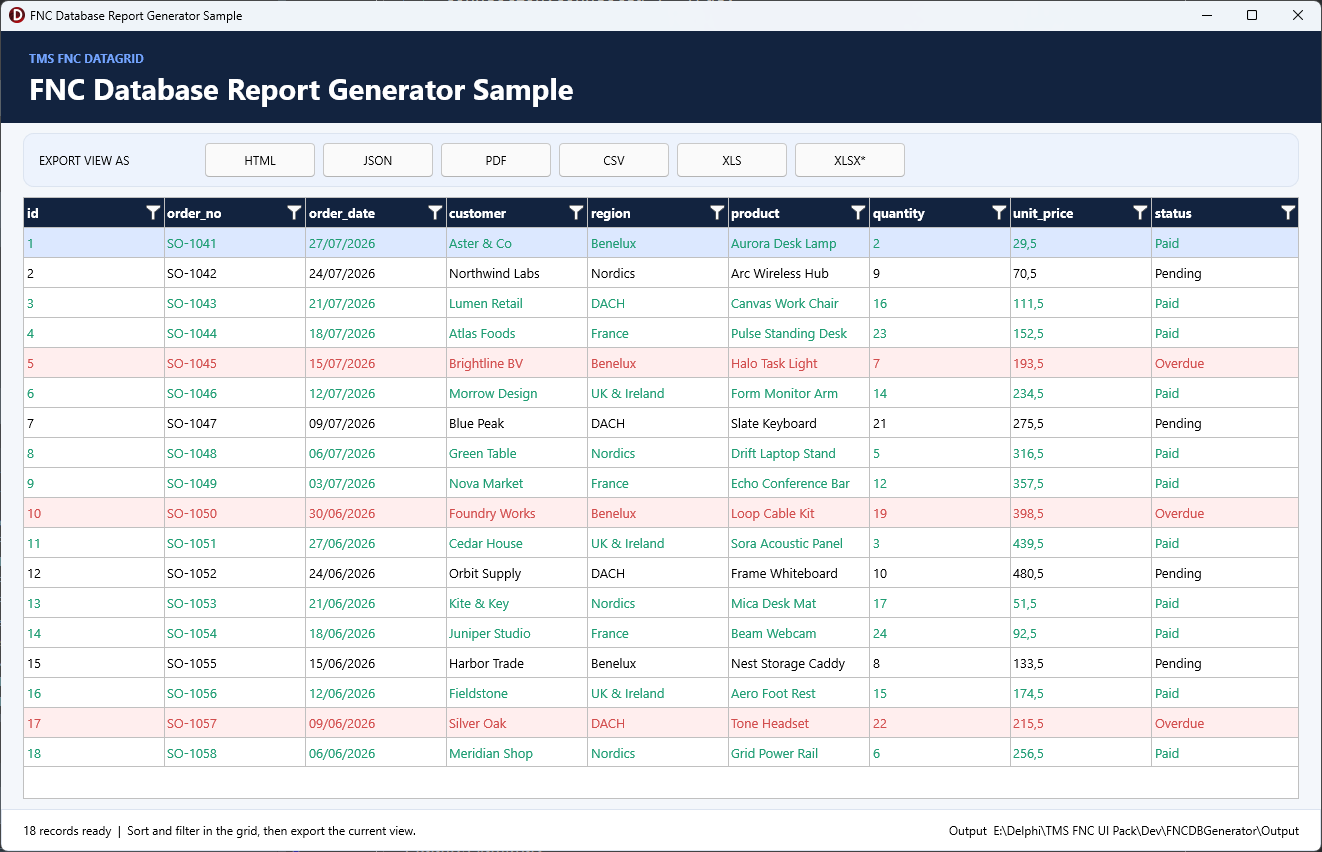Click the Drift Laptop Stand cell
Viewport: 1322px width, 852px height.
[799, 453]
